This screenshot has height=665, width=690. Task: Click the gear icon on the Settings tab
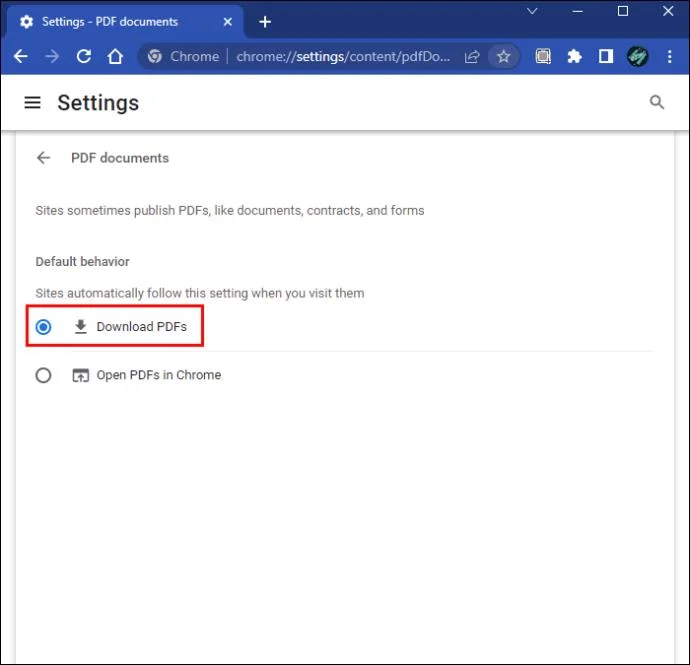pyautogui.click(x=26, y=22)
